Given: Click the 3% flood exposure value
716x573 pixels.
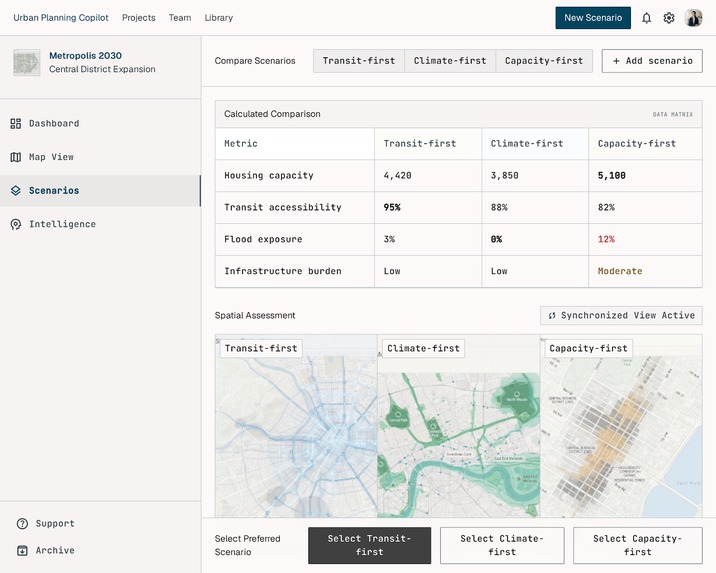Looking at the screenshot, I should [389, 239].
